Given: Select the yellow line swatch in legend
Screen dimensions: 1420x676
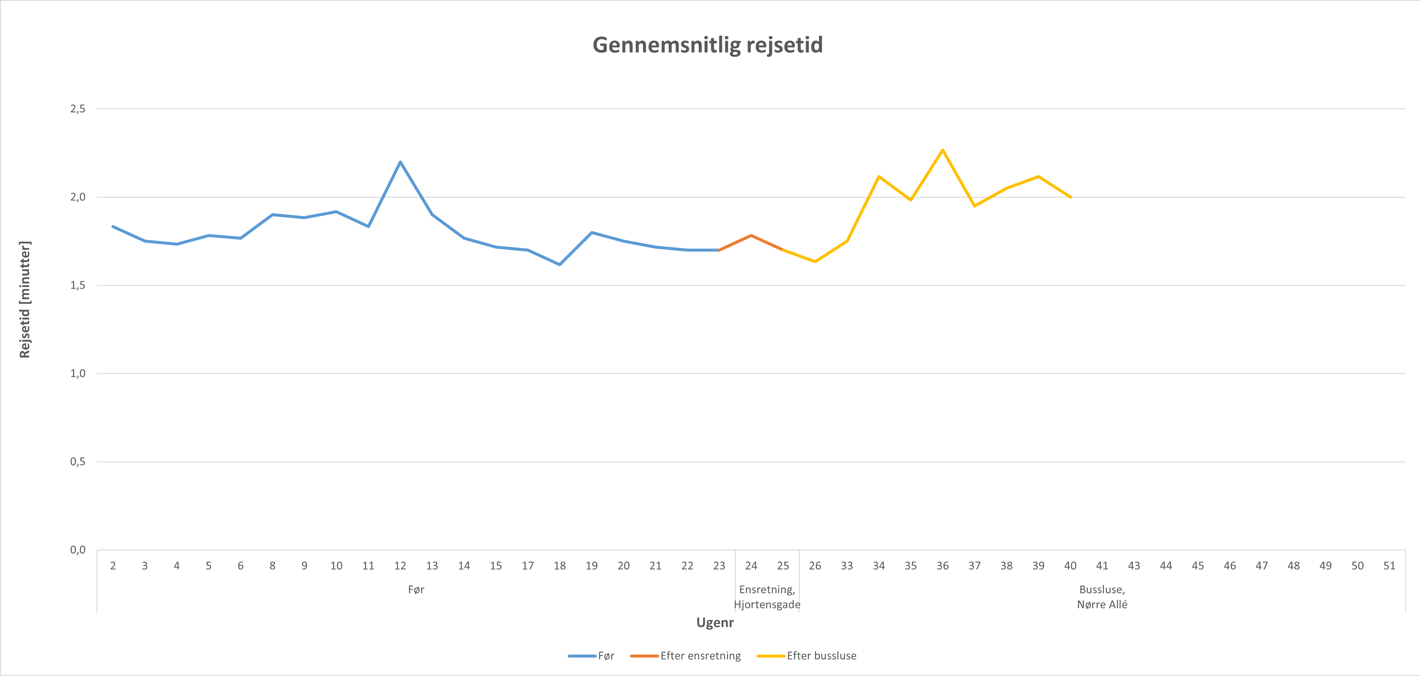Looking at the screenshot, I should click(770, 656).
